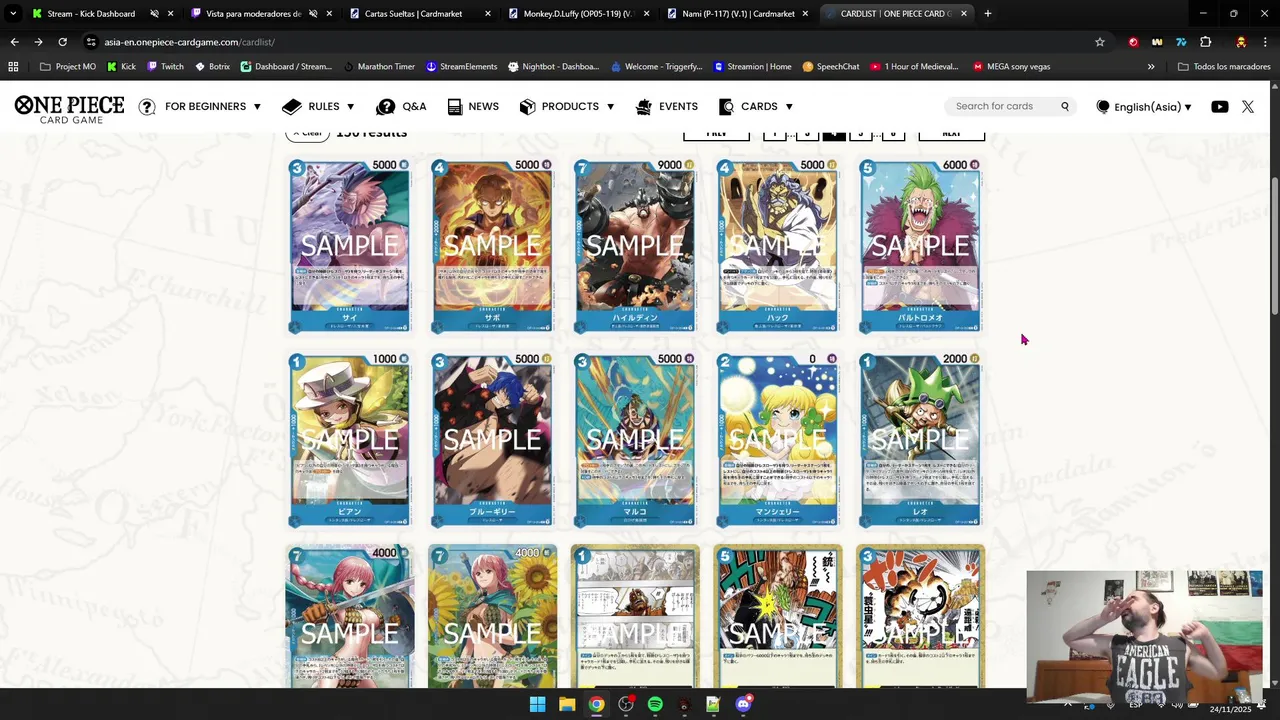Open the StreamElements bookmark
The image size is (1280, 720).
461,66
